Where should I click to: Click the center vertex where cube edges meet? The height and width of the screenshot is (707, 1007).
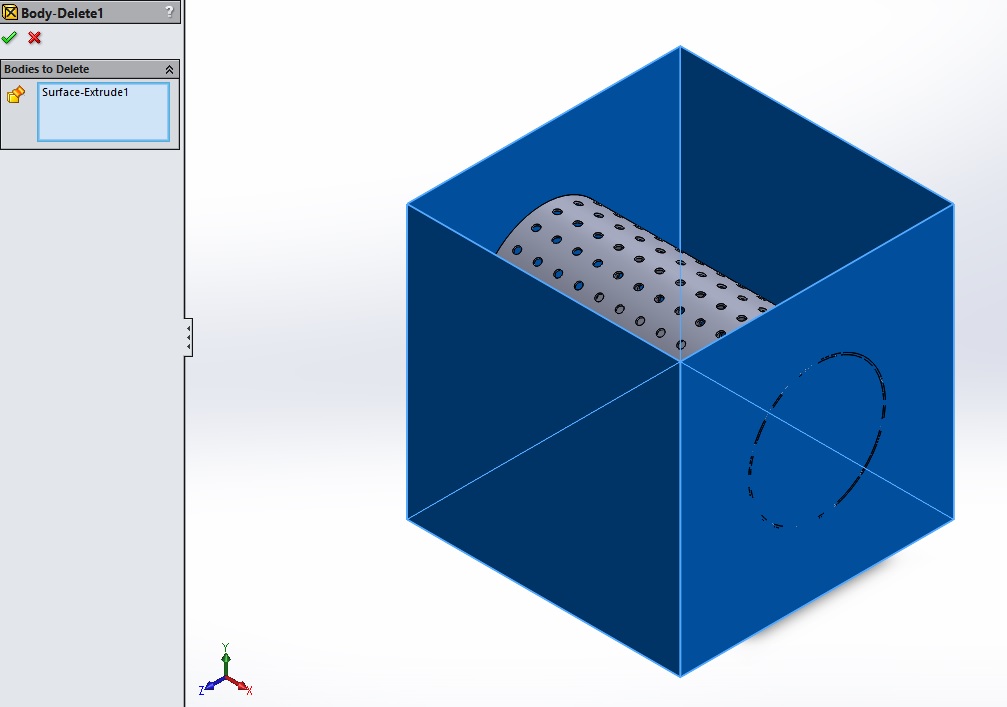click(x=680, y=360)
